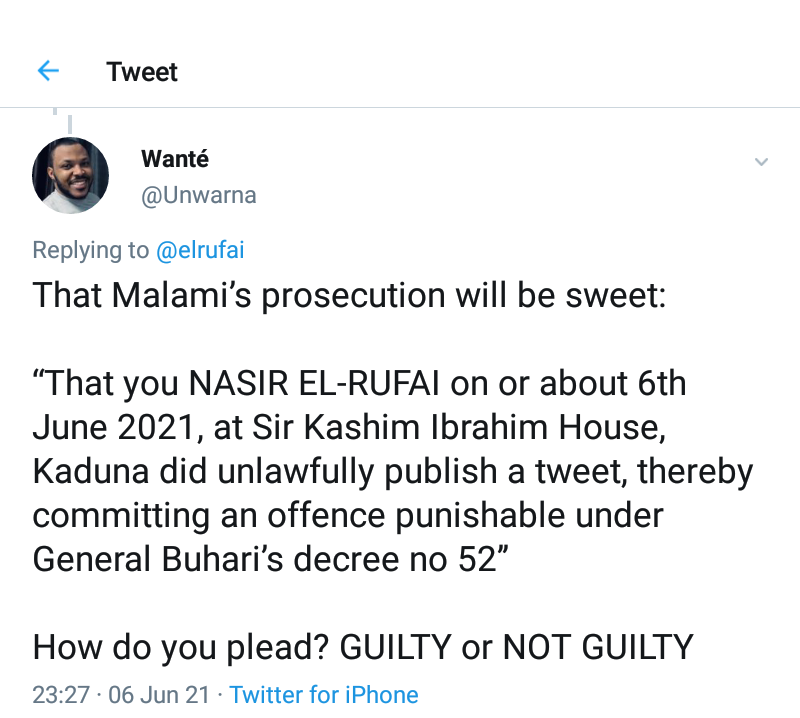Click the words NOT GUILTY
The height and width of the screenshot is (718, 800).
[x=597, y=647]
